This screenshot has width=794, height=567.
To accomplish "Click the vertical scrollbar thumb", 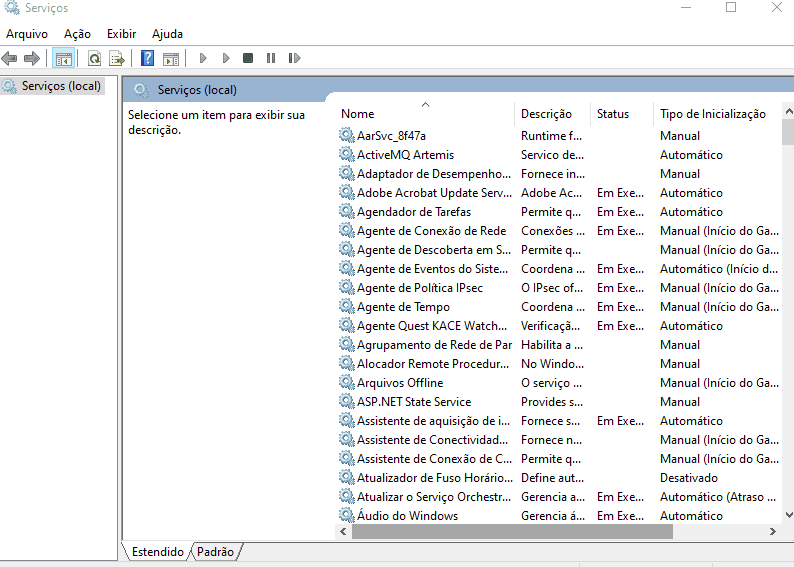I will (788, 132).
